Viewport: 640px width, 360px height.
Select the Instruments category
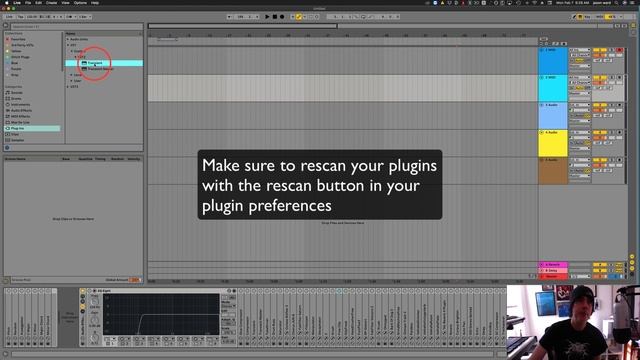coord(20,104)
